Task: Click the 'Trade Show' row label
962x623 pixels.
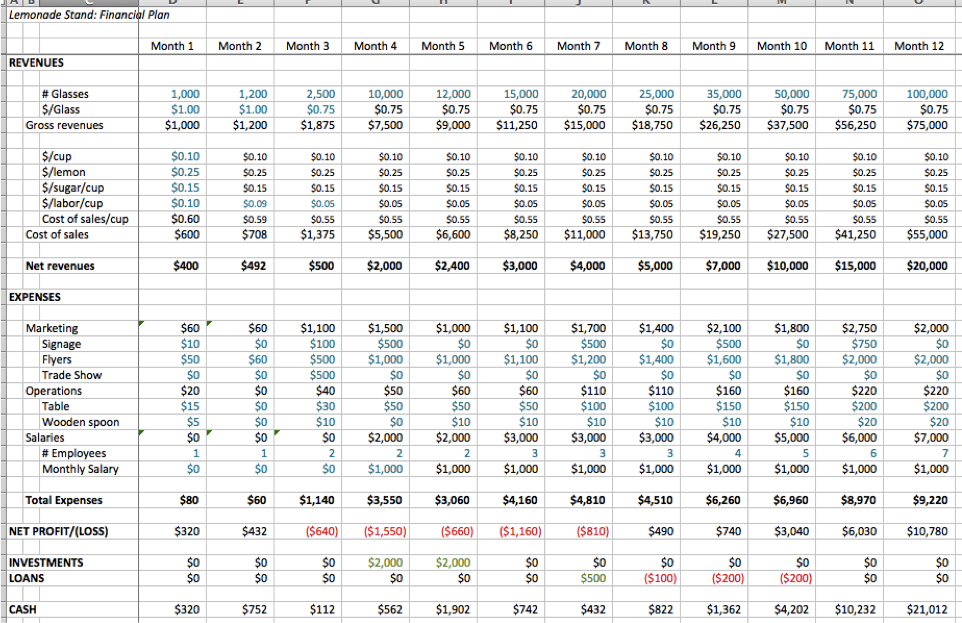Action: pyautogui.click(x=72, y=375)
